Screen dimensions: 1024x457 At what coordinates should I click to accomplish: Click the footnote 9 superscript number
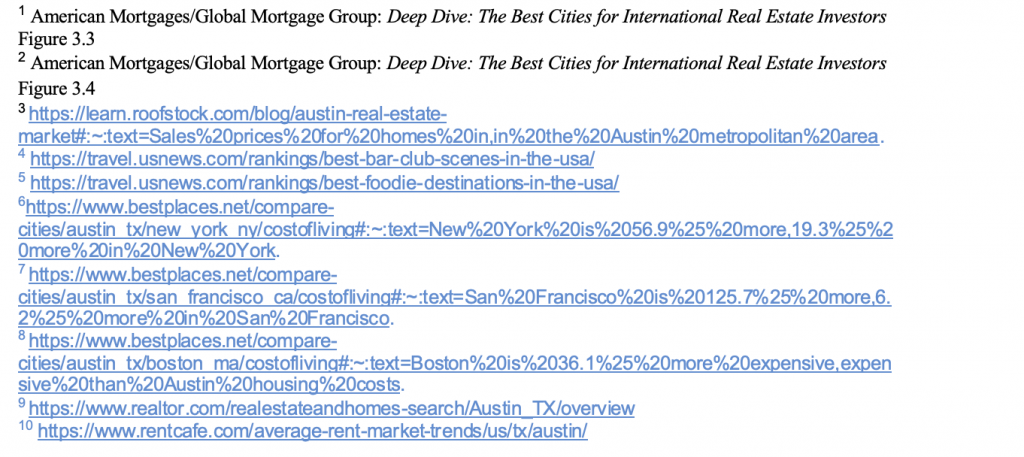22,405
